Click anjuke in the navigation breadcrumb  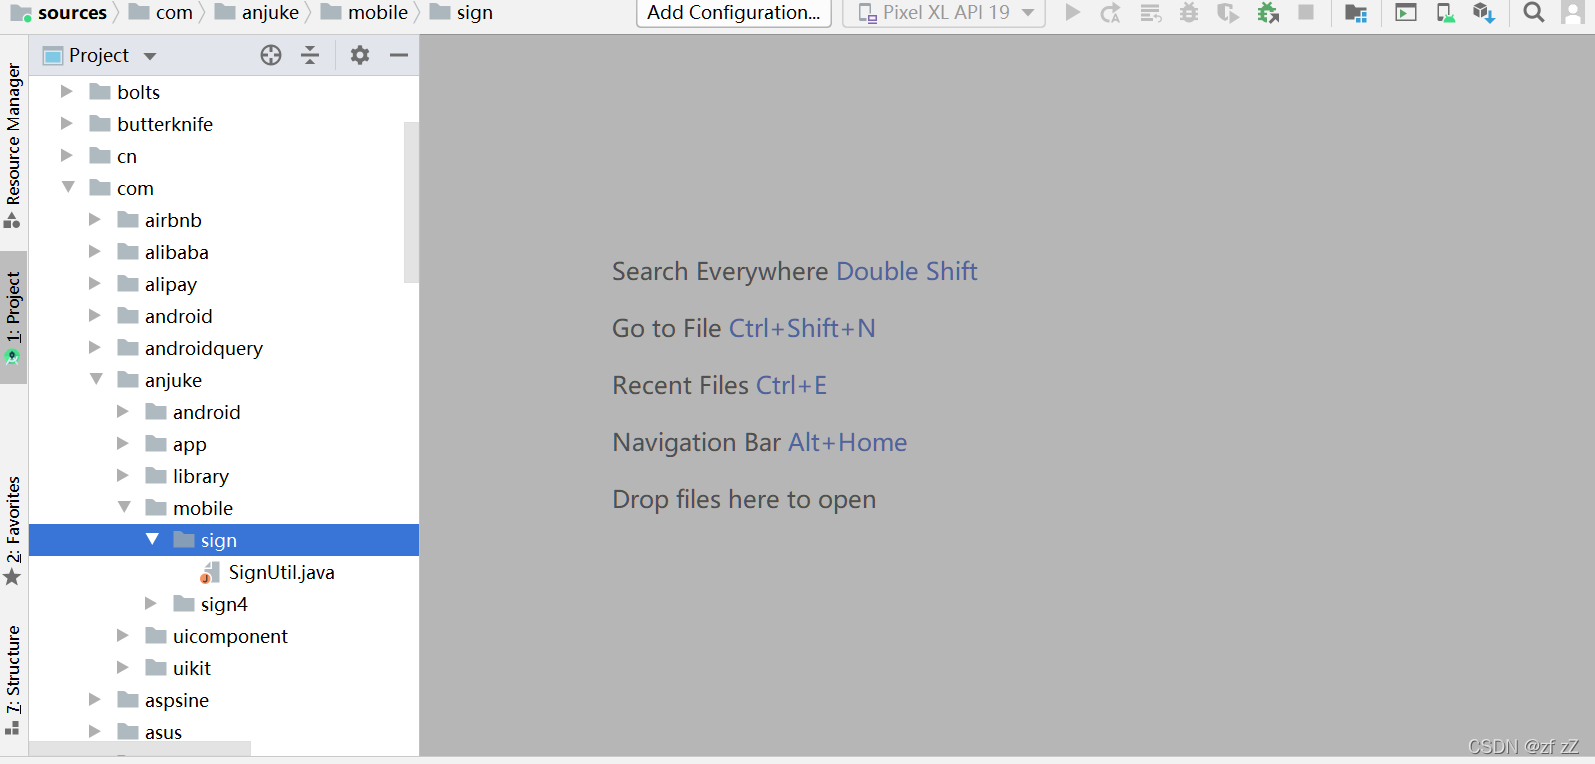(x=270, y=13)
